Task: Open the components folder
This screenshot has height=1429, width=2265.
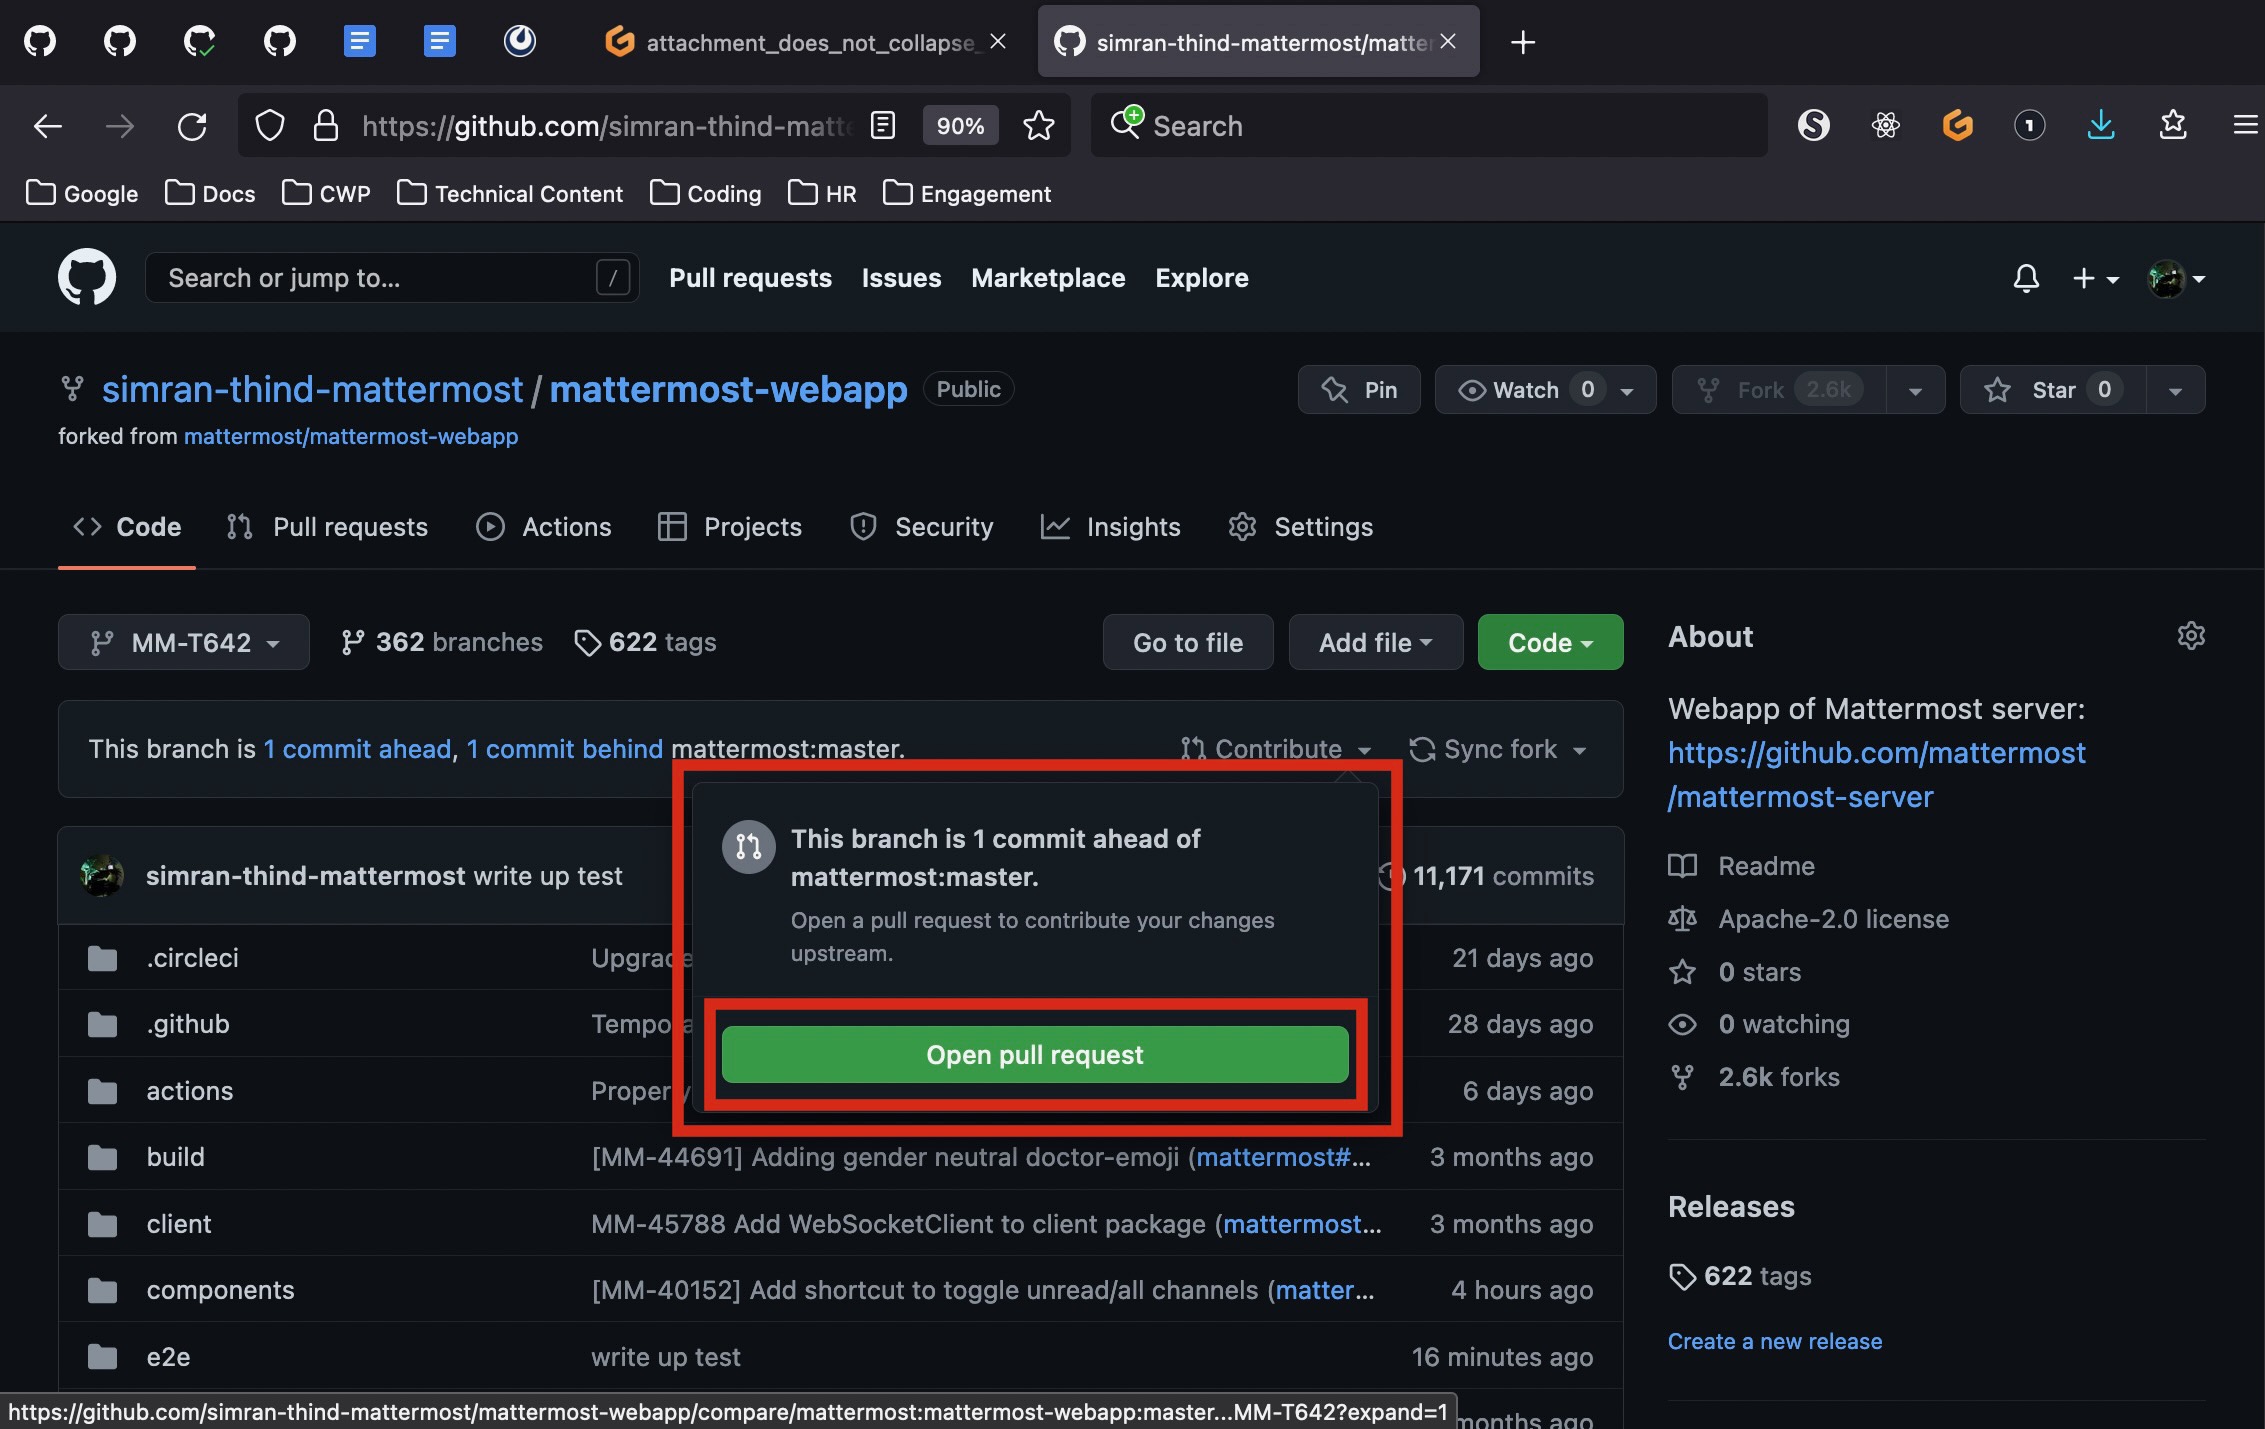Action: pyautogui.click(x=220, y=1290)
